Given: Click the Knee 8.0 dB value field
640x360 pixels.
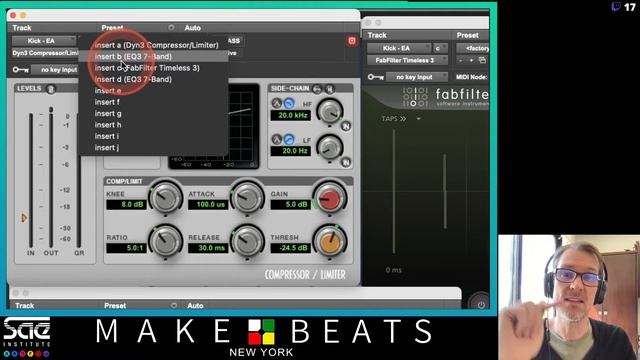Looking at the screenshot, I should (x=126, y=204).
